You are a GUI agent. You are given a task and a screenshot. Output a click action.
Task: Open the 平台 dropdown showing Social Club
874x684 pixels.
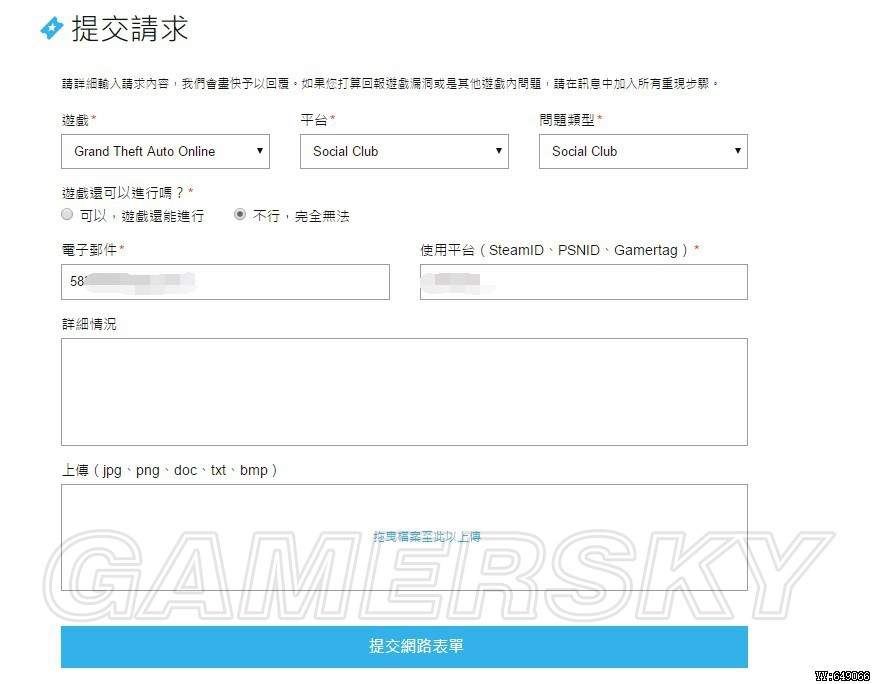point(404,151)
